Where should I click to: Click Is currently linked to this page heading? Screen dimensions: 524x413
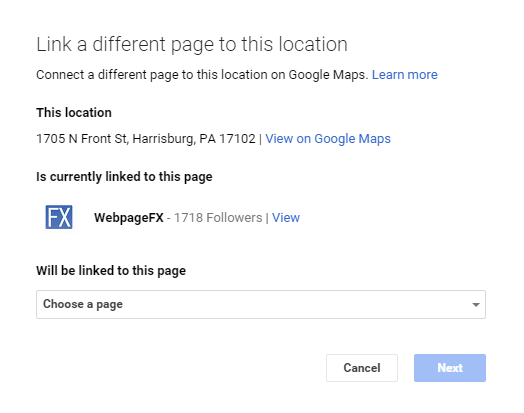(124, 177)
